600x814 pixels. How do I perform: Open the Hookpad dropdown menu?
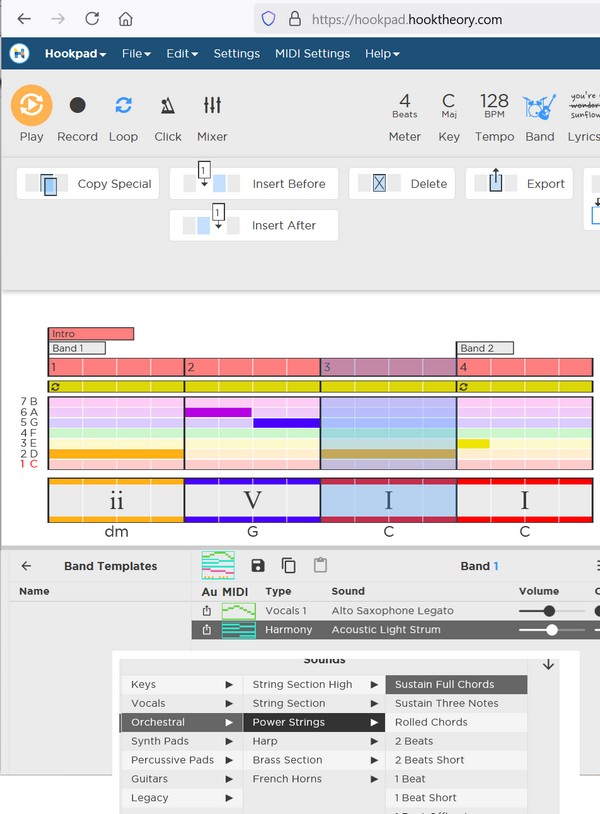pos(76,53)
